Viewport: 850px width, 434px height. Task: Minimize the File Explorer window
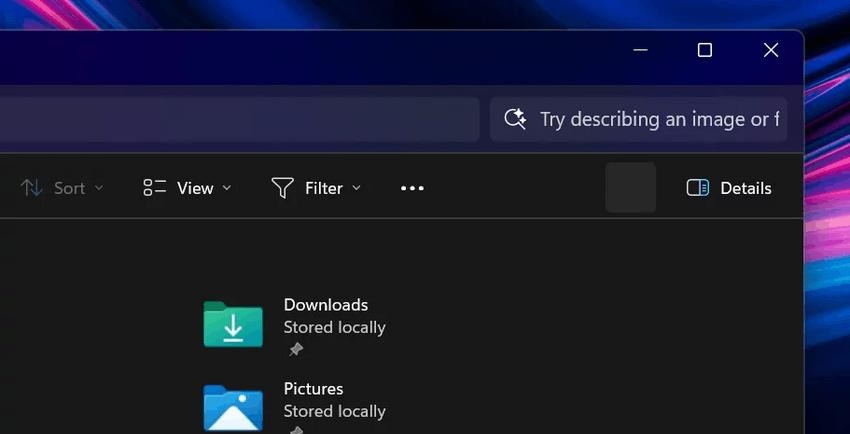click(640, 50)
